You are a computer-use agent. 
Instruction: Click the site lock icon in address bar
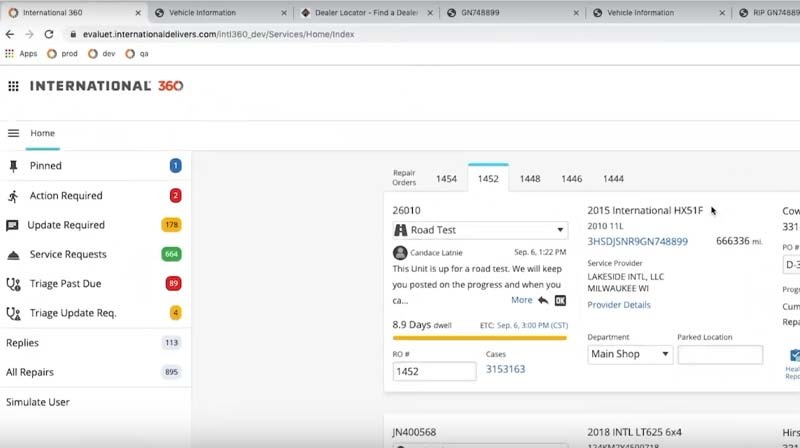tap(73, 34)
